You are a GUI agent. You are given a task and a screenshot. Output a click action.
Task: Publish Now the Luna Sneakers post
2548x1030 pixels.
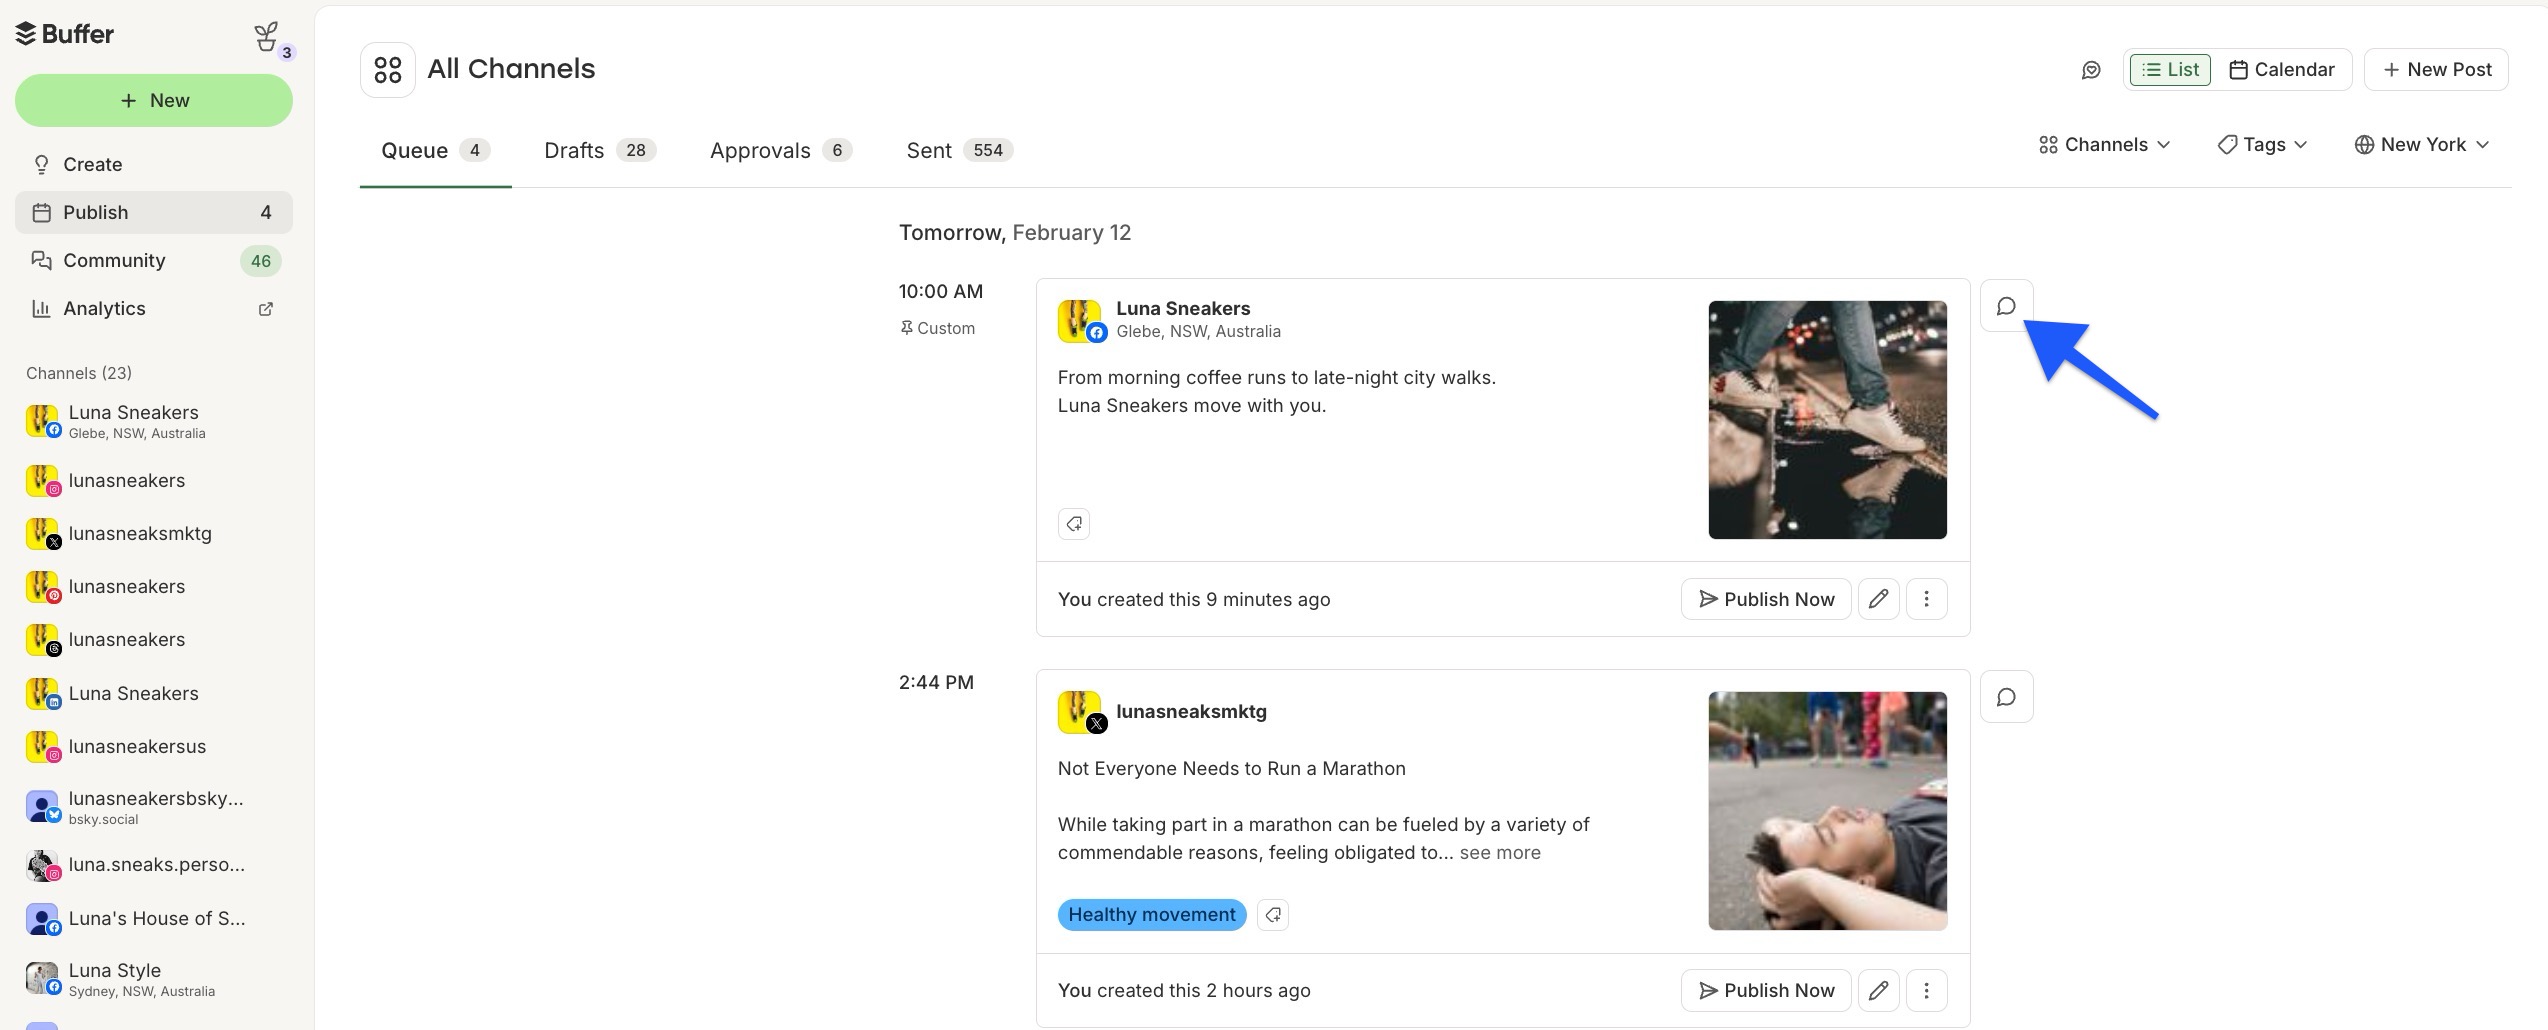point(1766,599)
